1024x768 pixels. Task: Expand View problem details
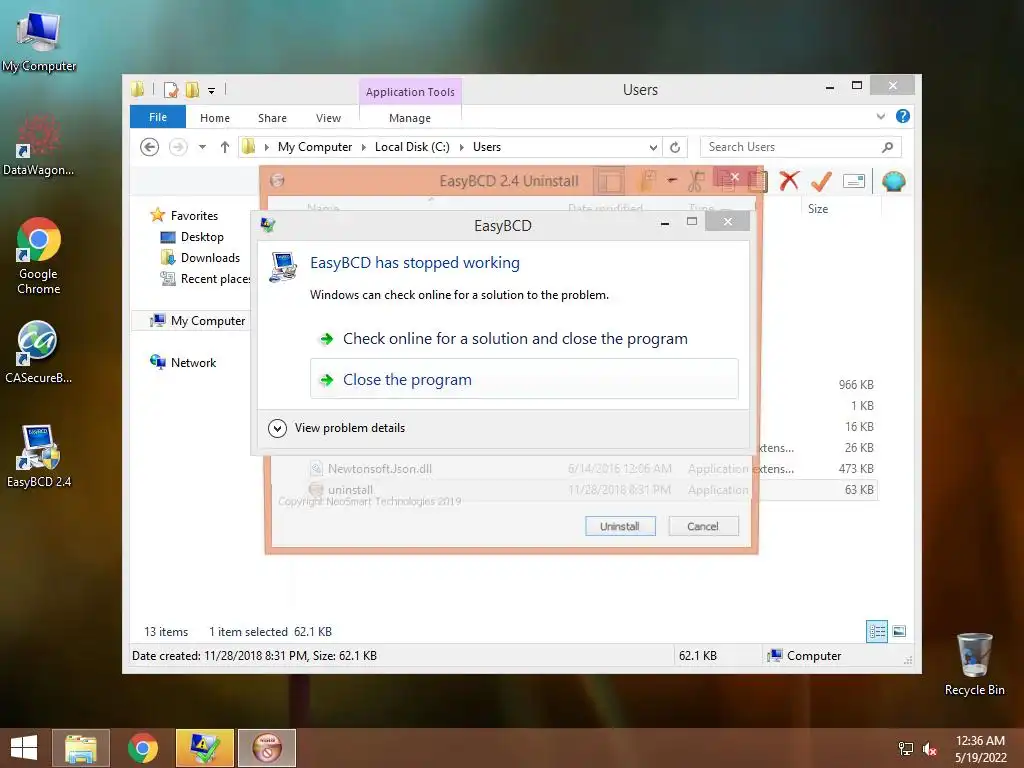[277, 428]
